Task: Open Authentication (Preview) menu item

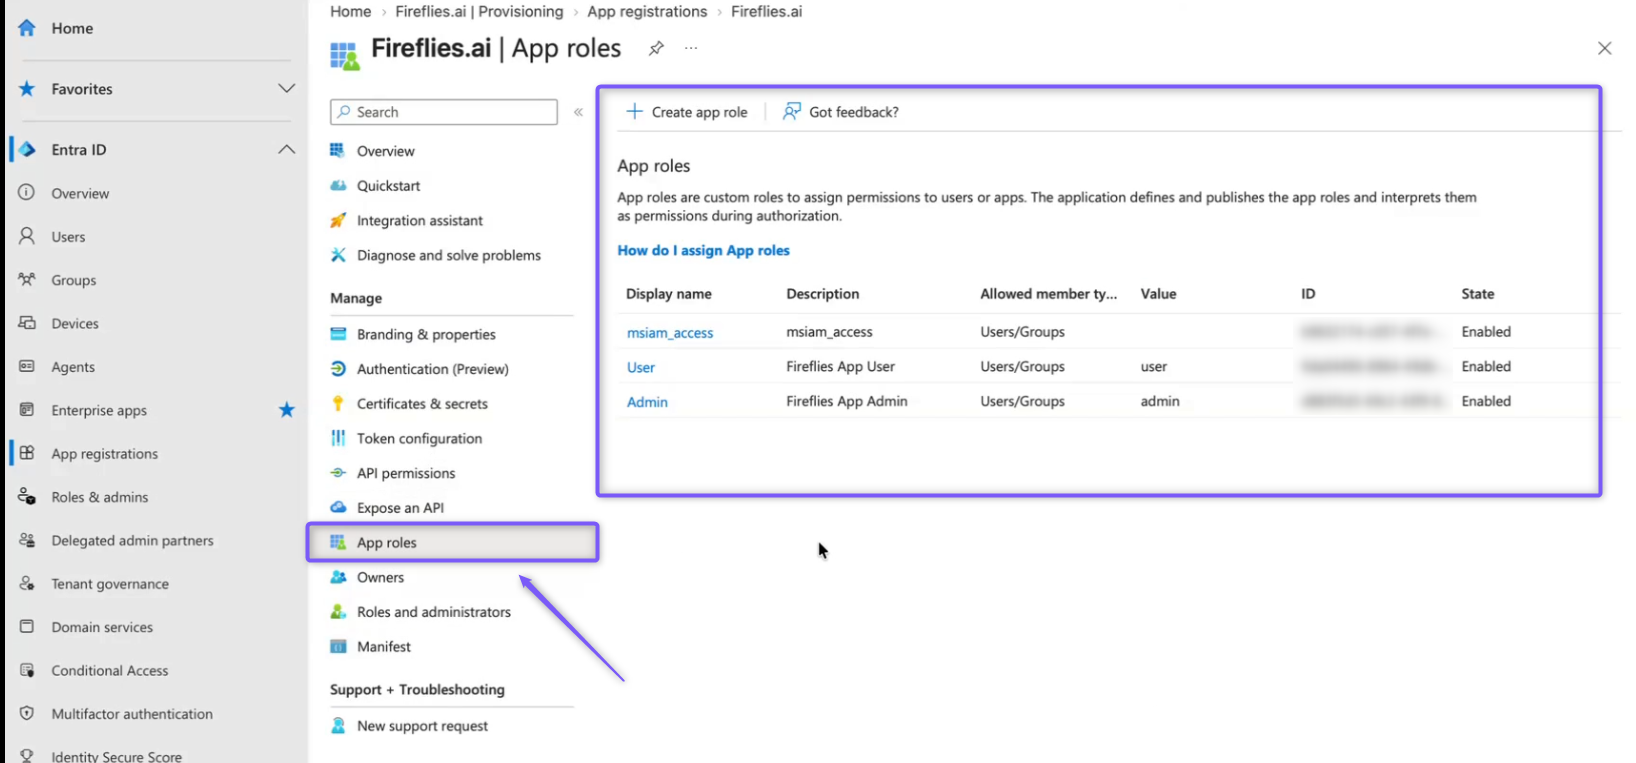Action: click(x=432, y=369)
